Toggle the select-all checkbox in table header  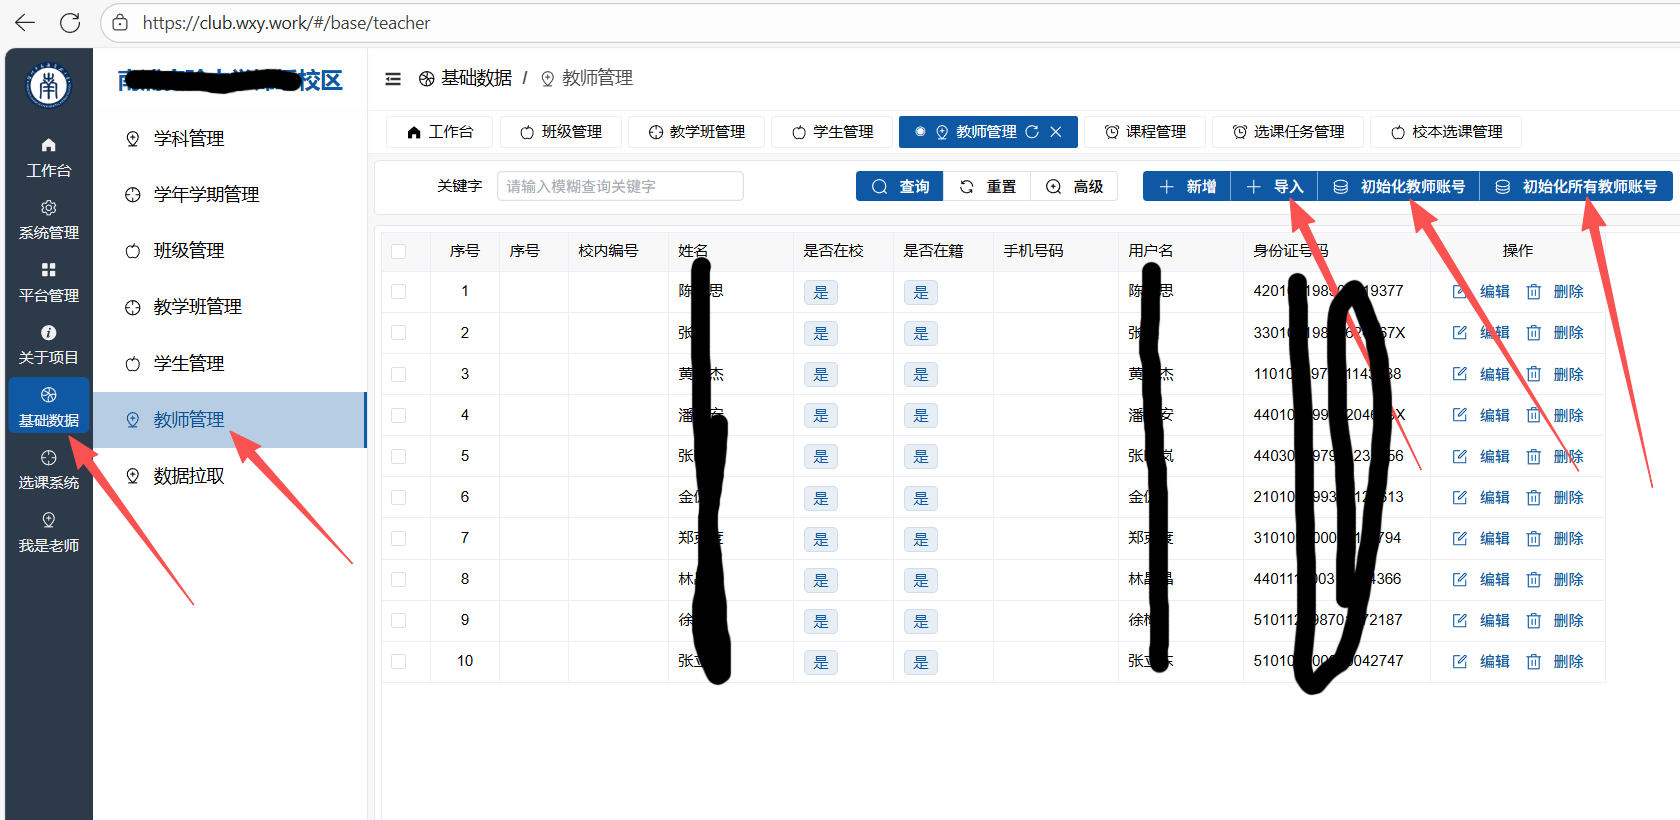coord(399,251)
